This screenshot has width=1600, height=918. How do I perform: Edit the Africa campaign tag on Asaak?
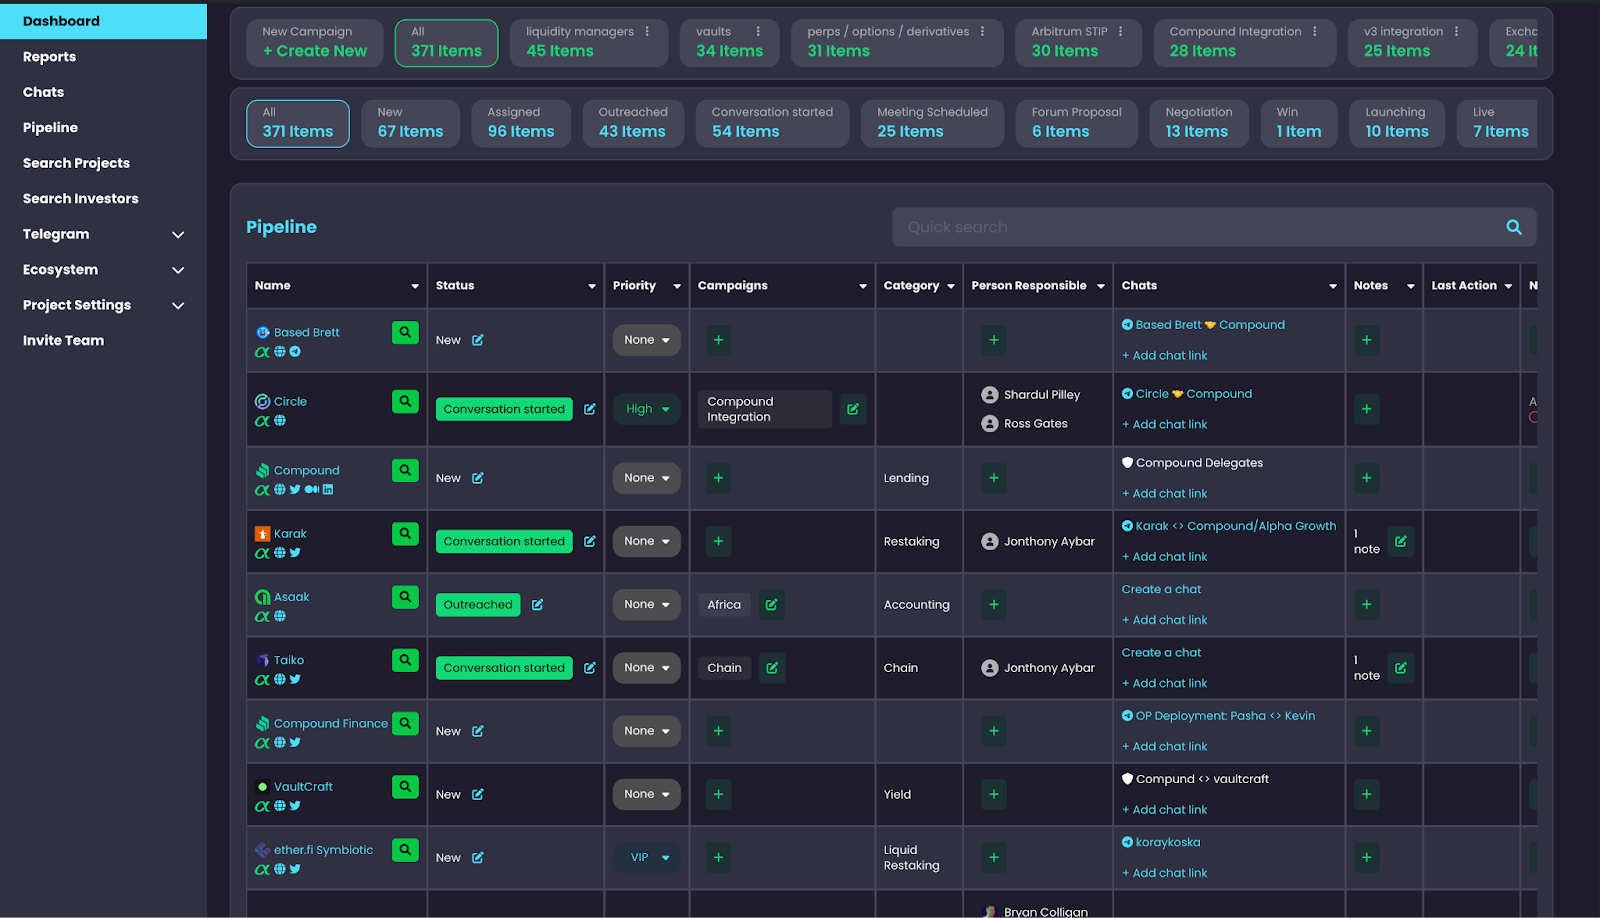[771, 605]
